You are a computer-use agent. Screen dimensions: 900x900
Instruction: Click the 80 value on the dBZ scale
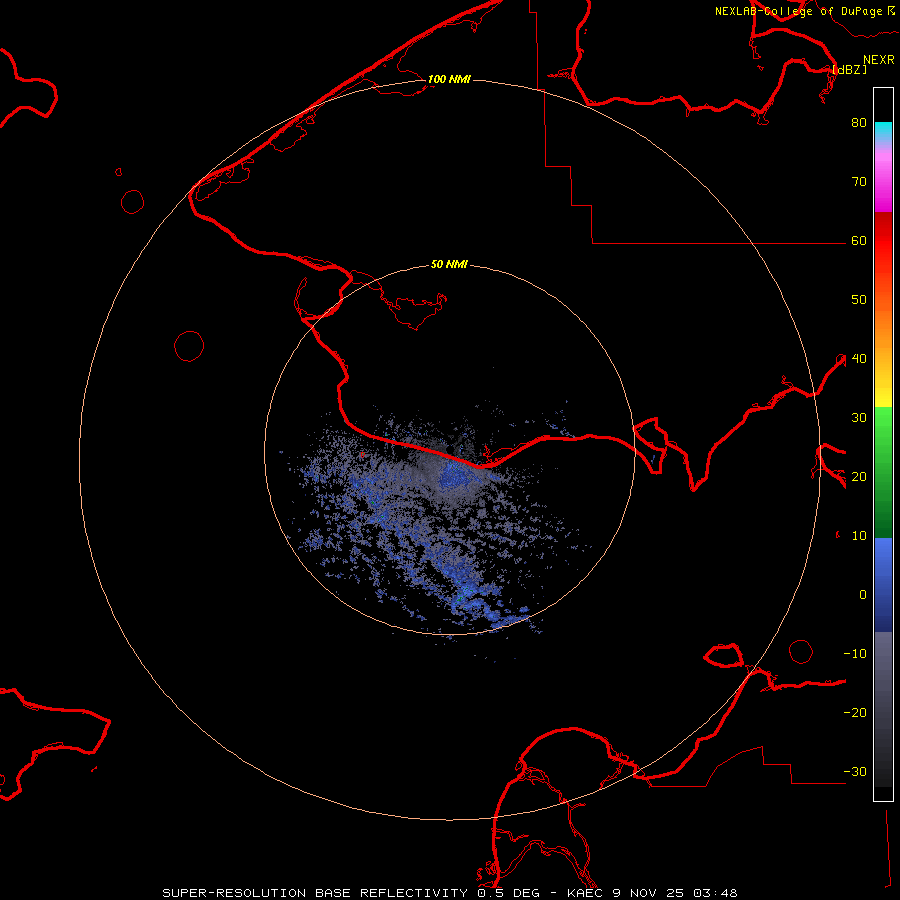coord(859,122)
